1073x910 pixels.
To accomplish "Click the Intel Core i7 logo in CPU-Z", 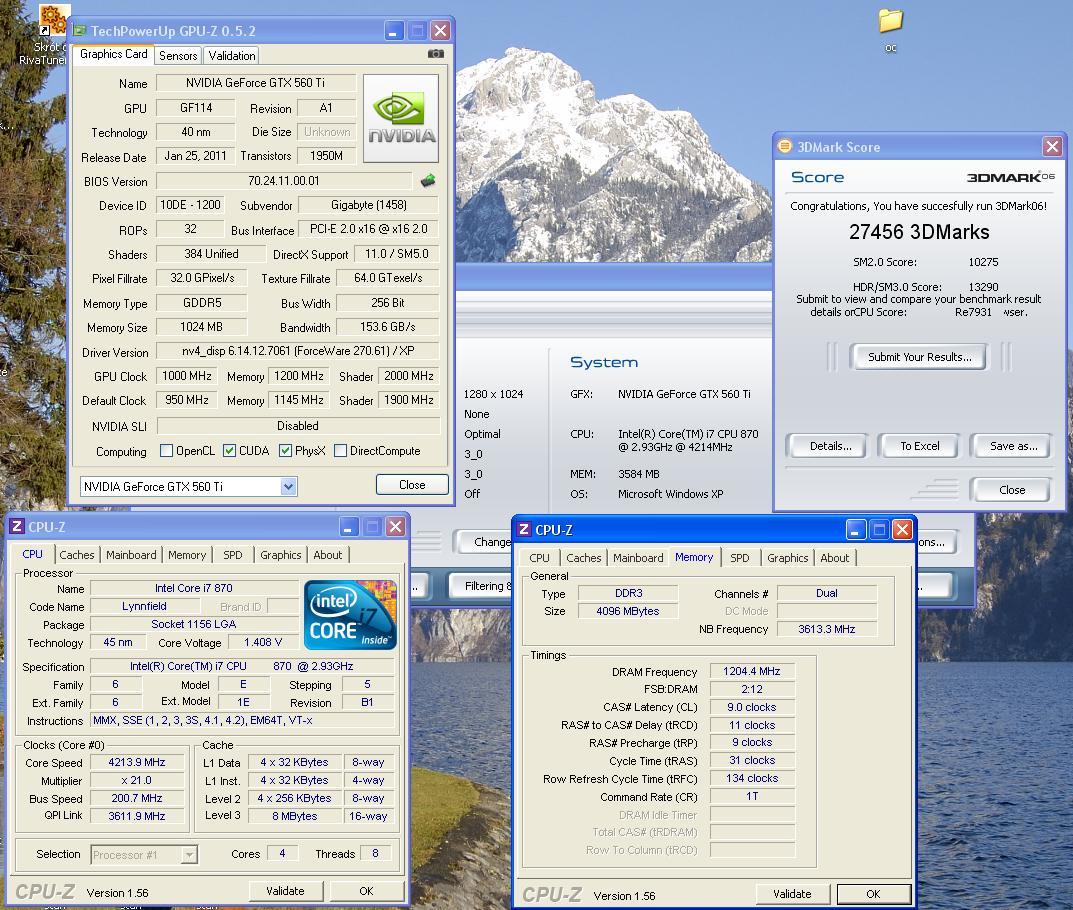I will tap(350, 614).
